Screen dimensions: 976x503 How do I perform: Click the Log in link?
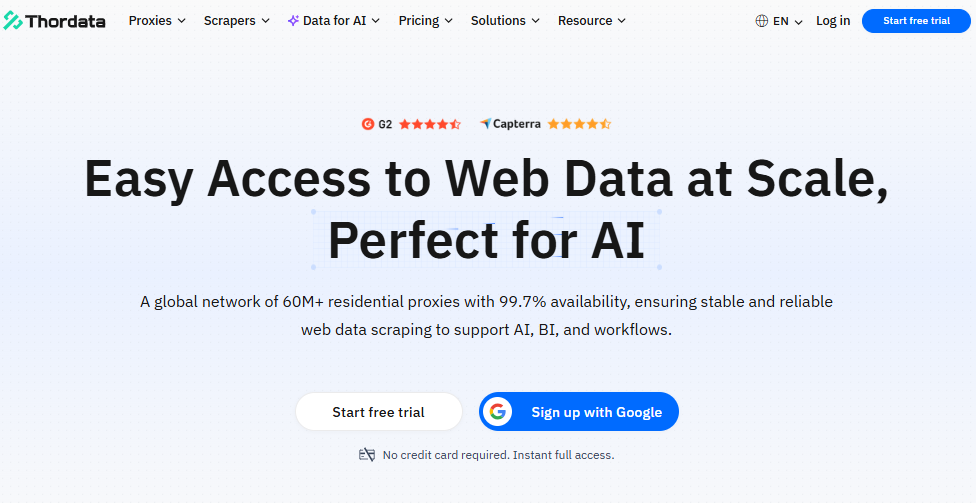click(833, 21)
